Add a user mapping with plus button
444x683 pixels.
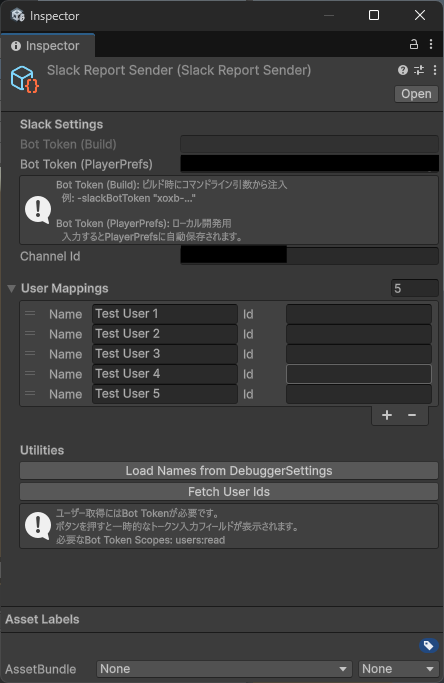coord(387,415)
